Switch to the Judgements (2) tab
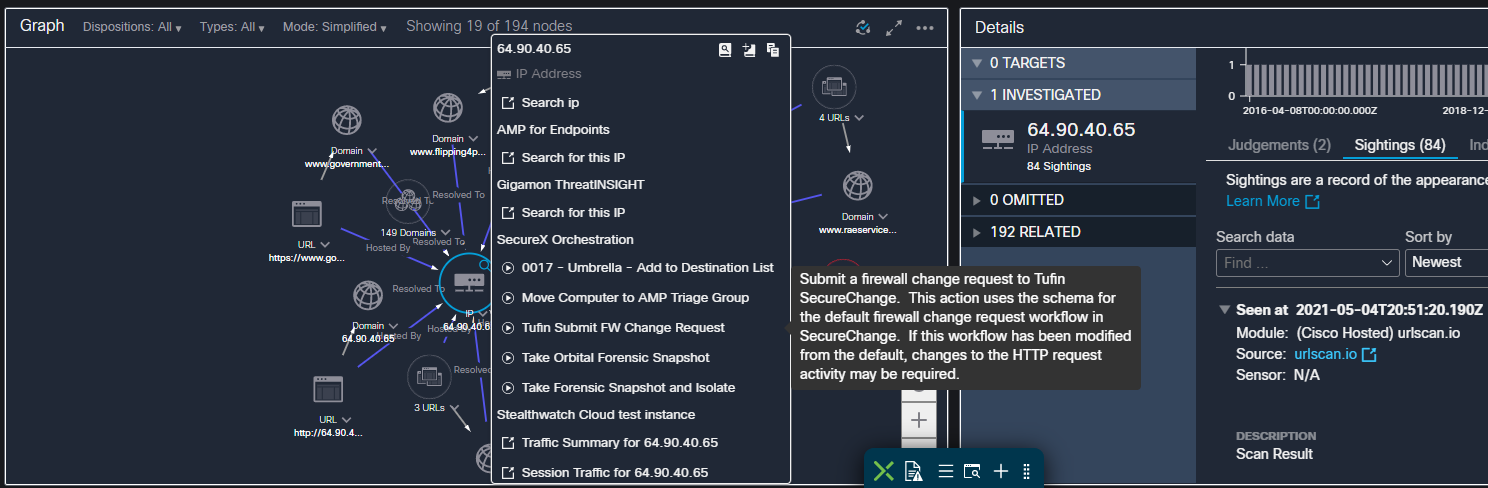The width and height of the screenshot is (1488, 488). point(1279,145)
